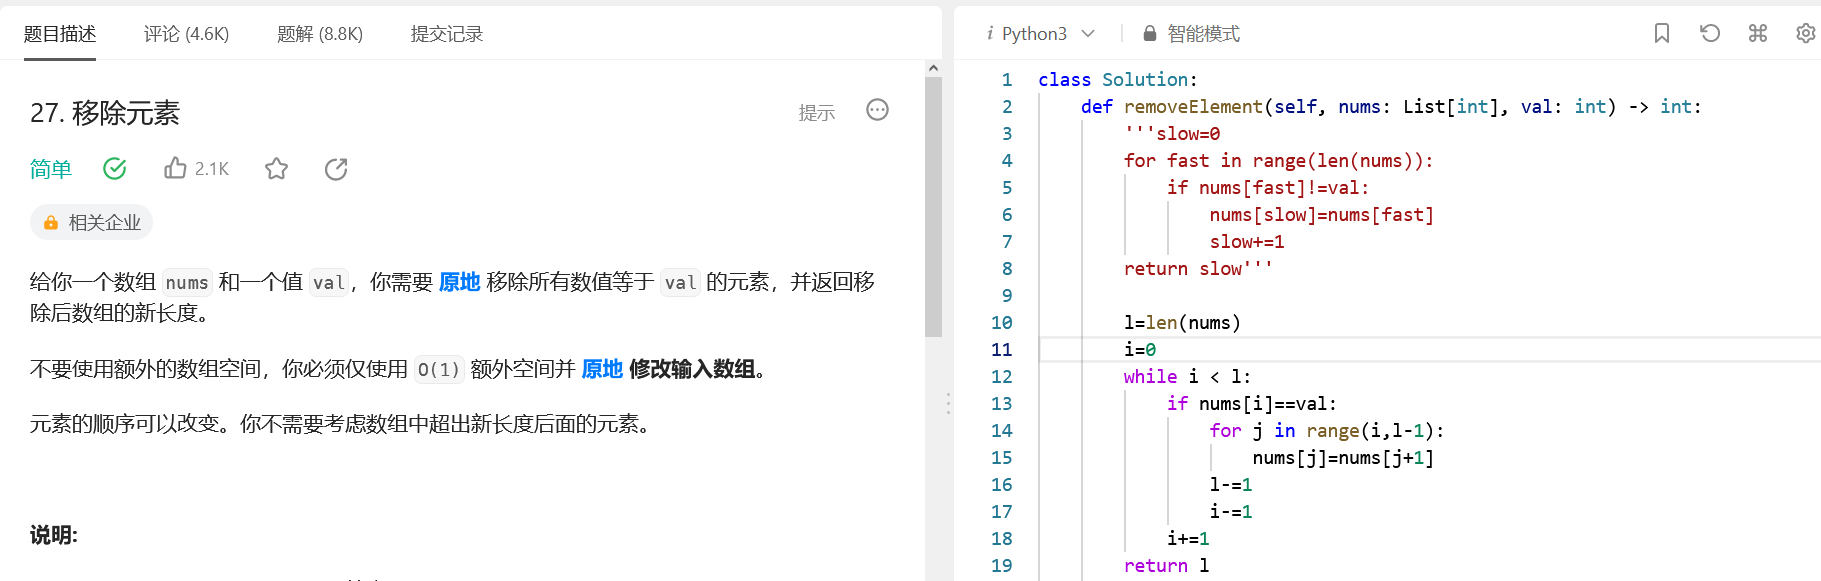
Task: Open the more options ellipsis icon
Action: point(877,110)
